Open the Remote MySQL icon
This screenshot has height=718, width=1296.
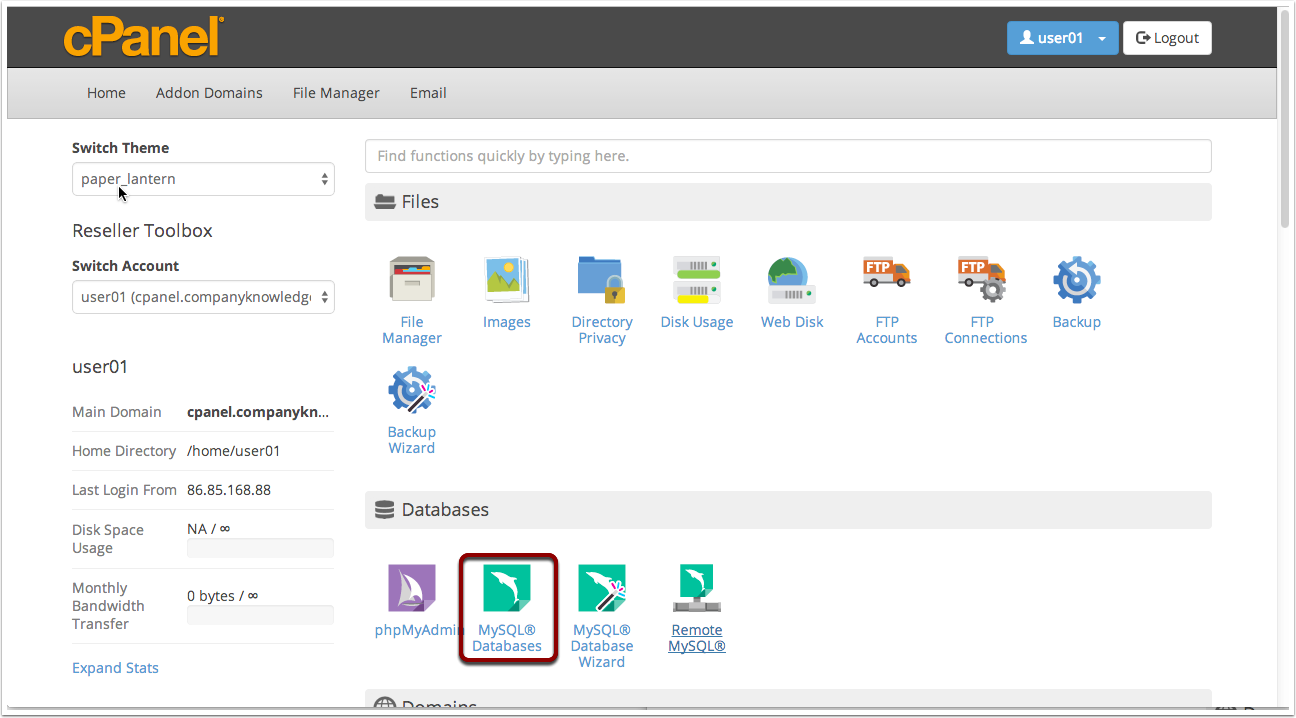[x=697, y=588]
